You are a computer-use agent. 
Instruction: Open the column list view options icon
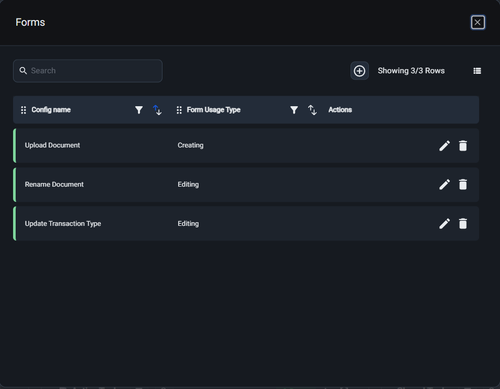pos(477,71)
